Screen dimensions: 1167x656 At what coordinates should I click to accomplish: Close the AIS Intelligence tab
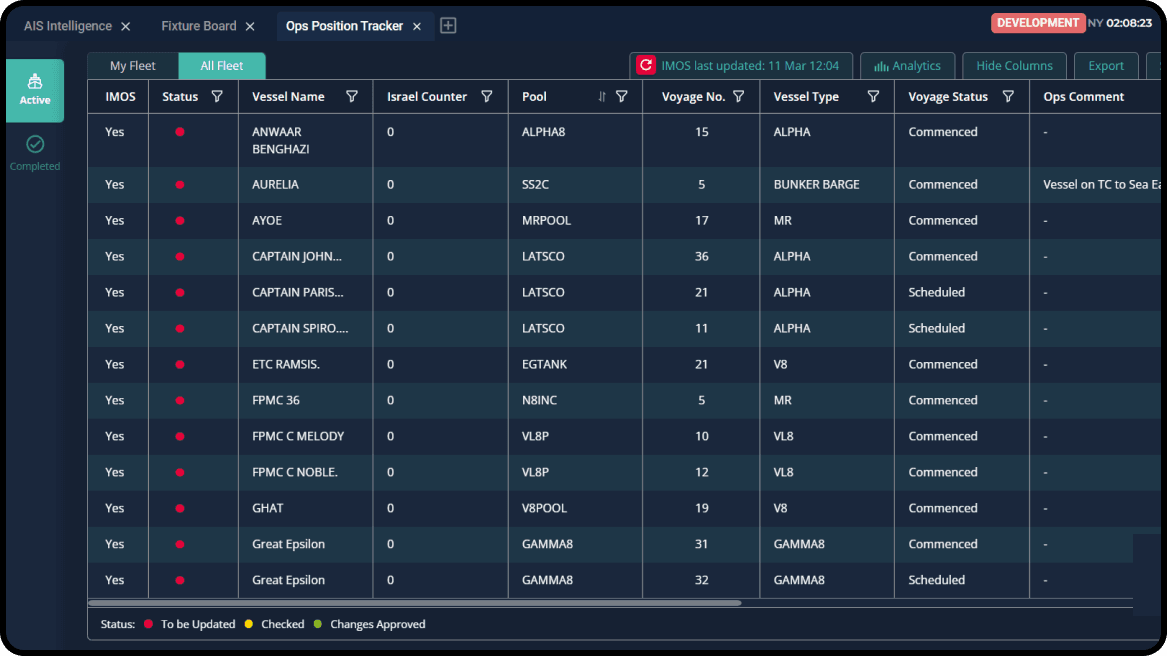[x=126, y=26]
